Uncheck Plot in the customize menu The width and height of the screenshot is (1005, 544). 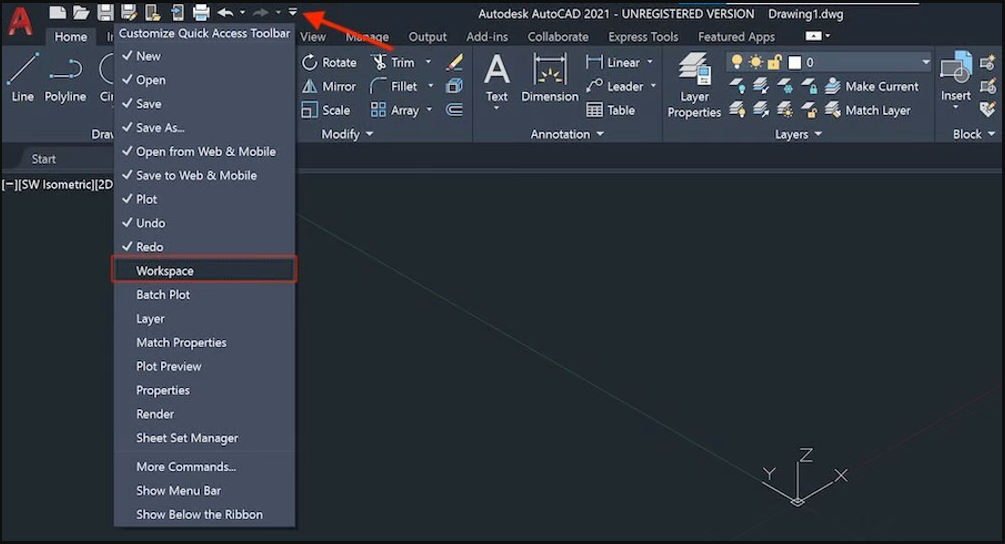click(x=204, y=199)
